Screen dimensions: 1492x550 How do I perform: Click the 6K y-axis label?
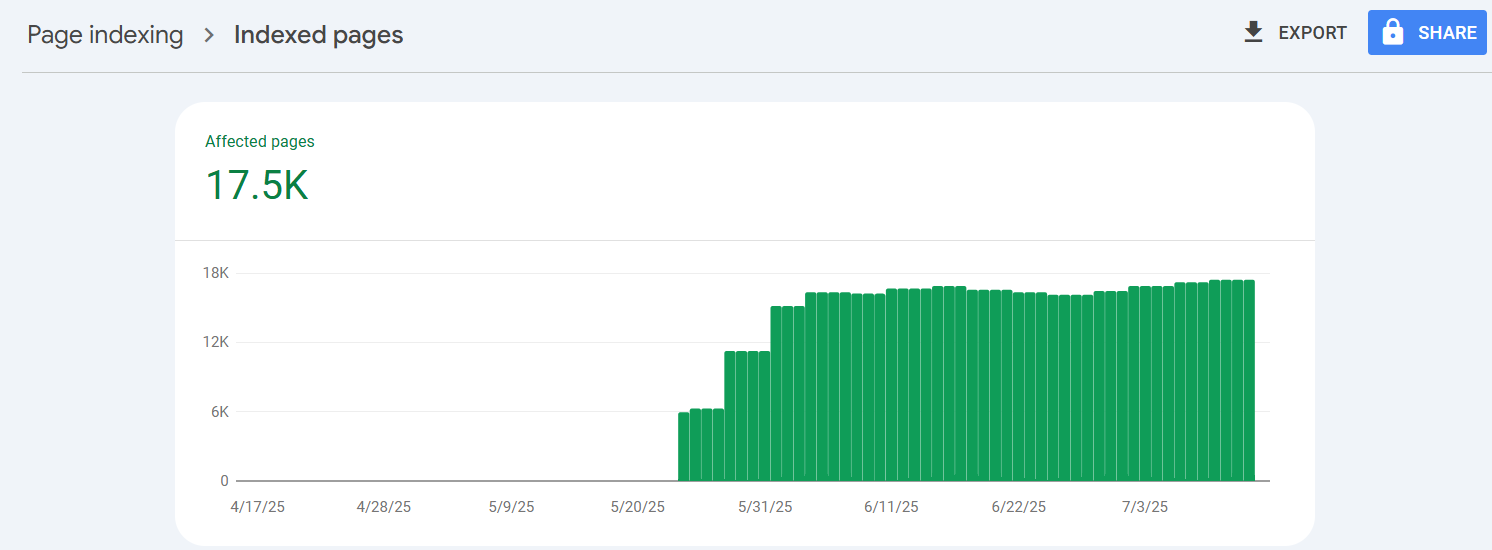pyautogui.click(x=221, y=412)
